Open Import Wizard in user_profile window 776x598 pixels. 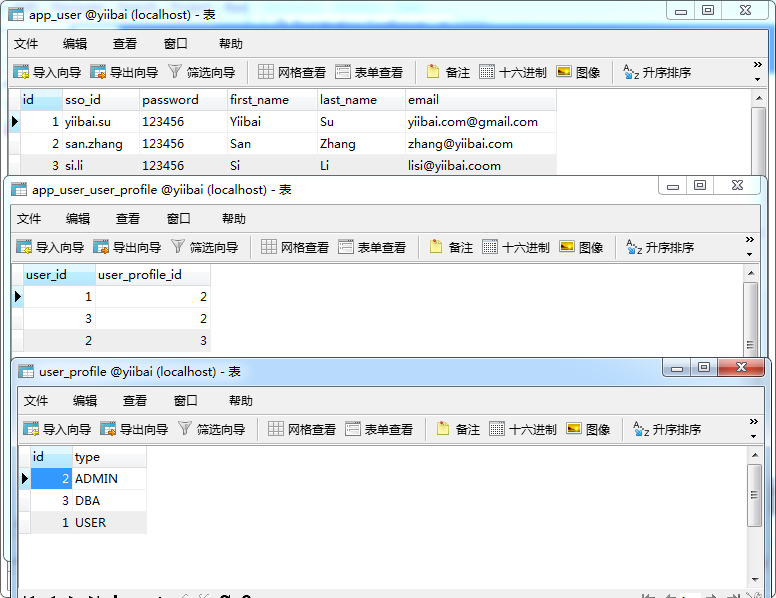[x=57, y=429]
